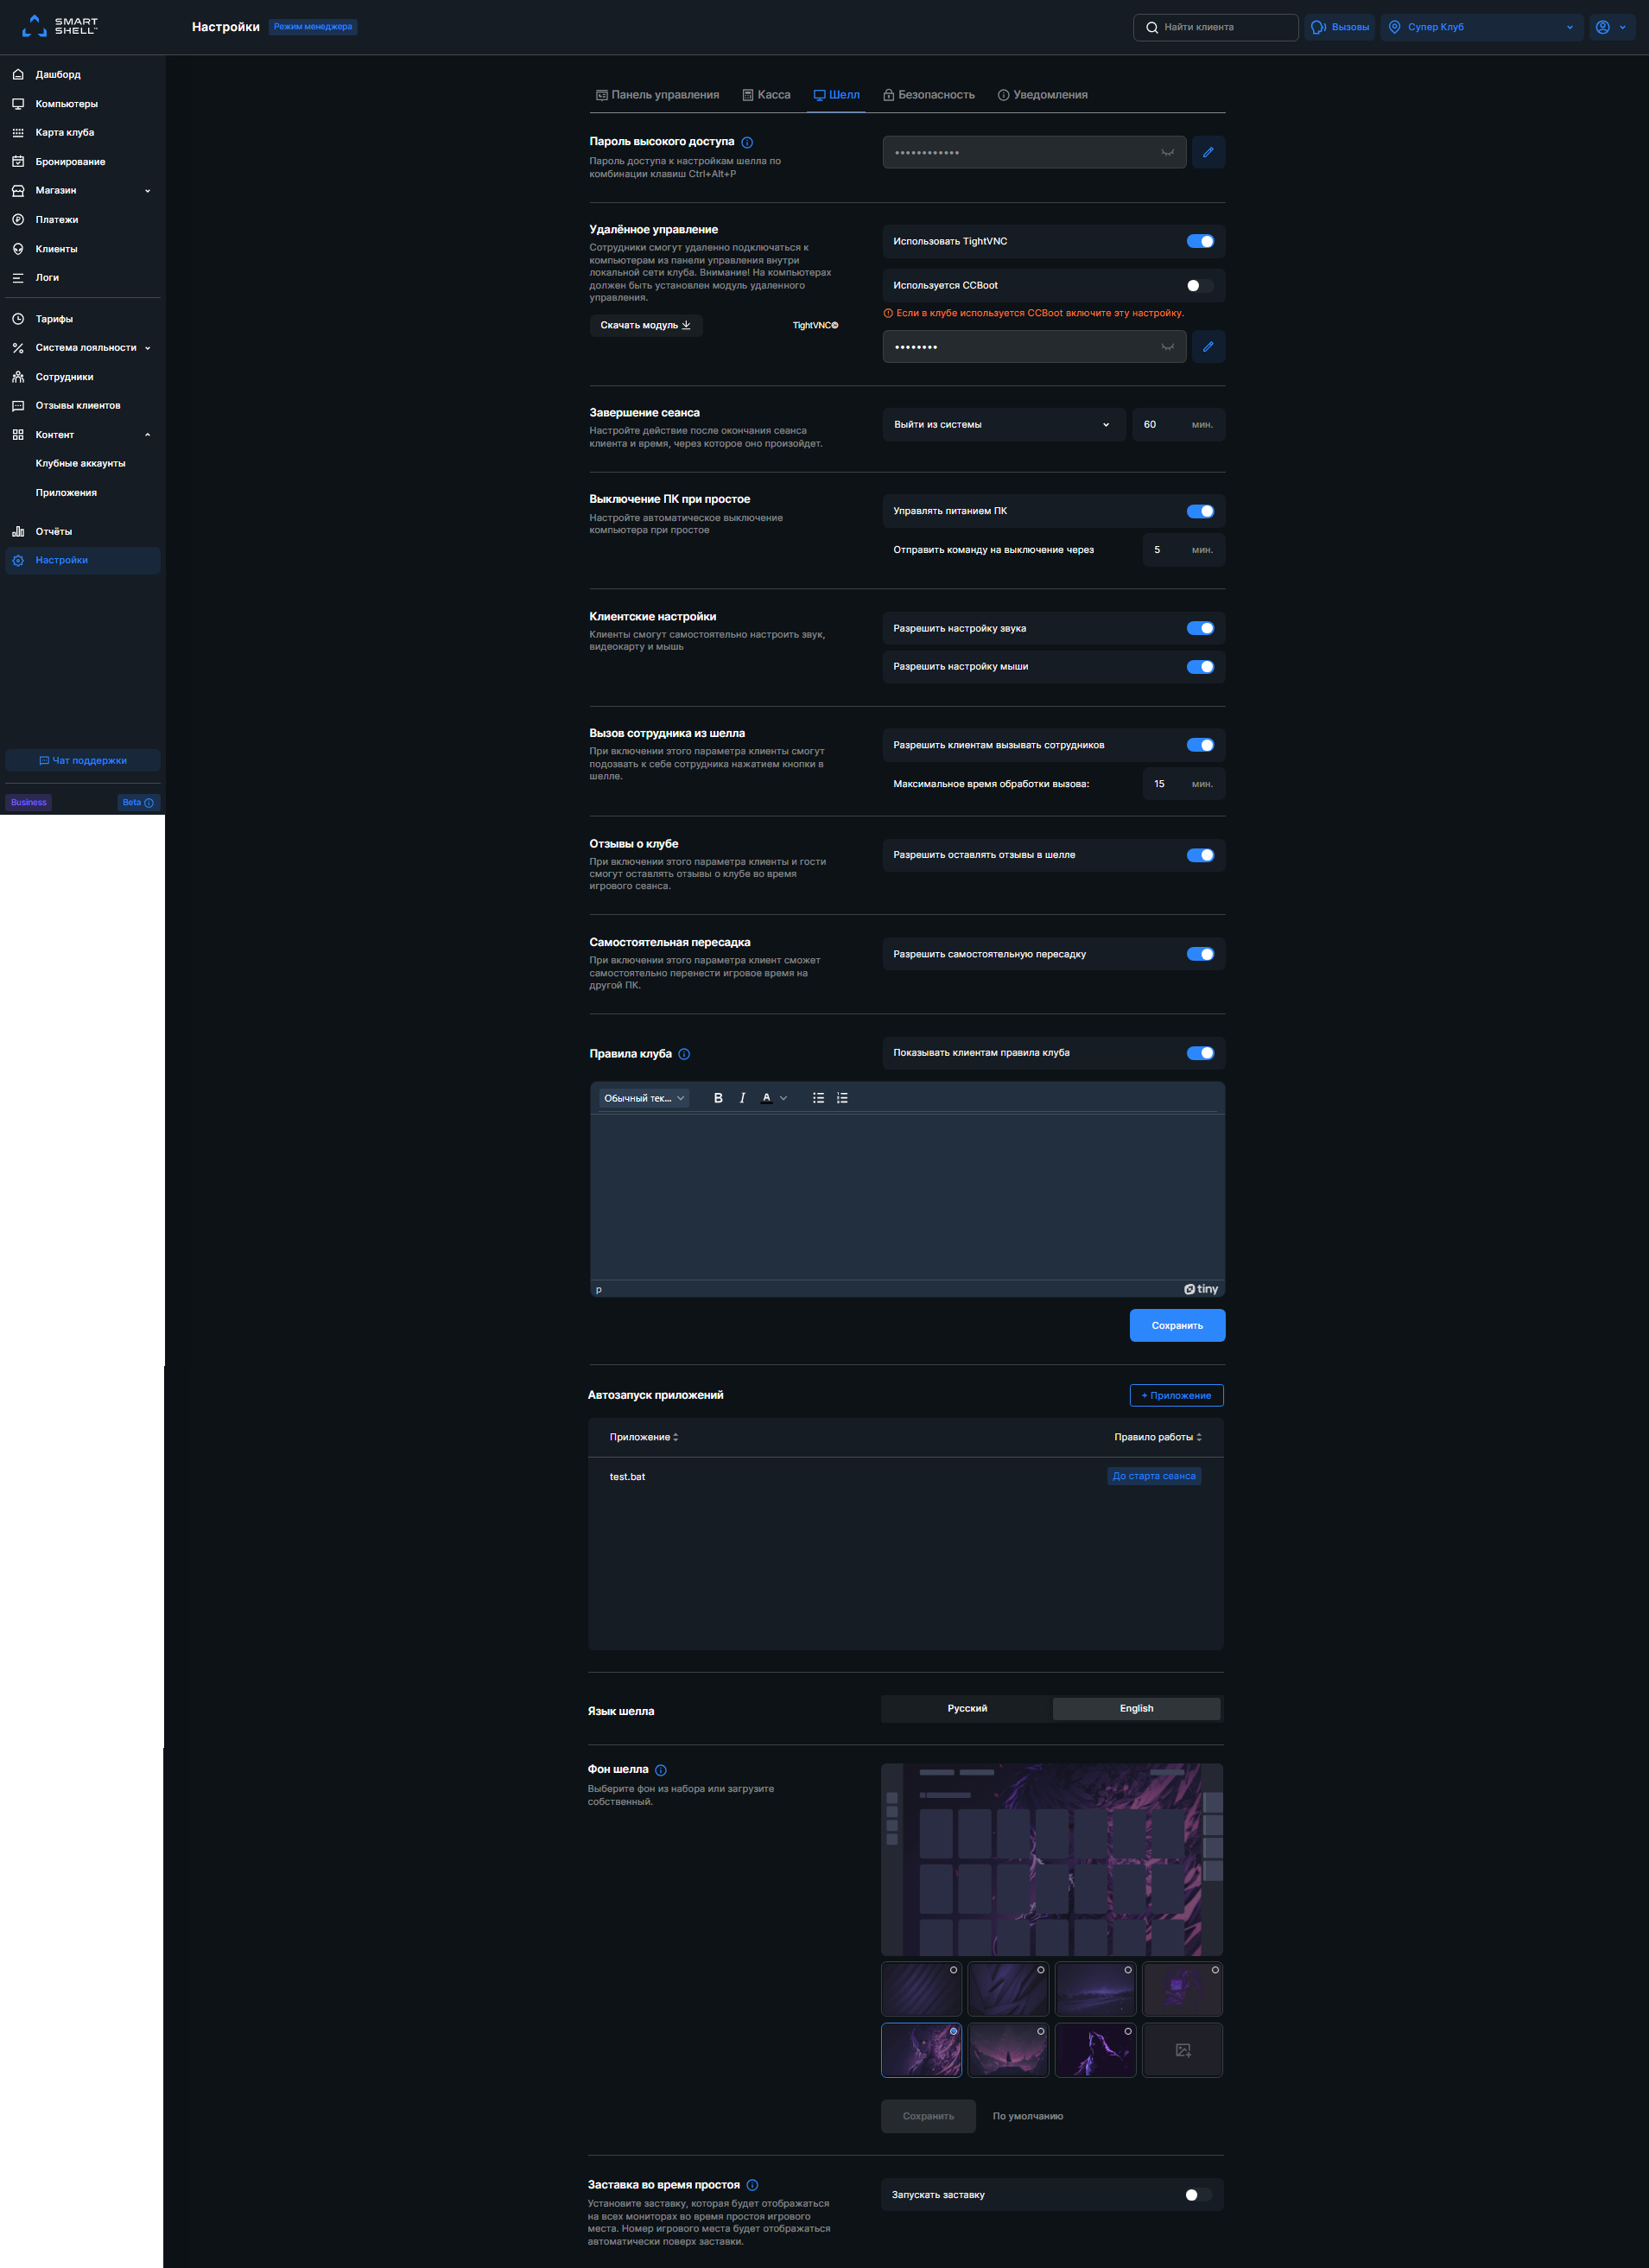Click the edit pencil for high-access password
Screen dimensions: 1649x2268
1208,152
